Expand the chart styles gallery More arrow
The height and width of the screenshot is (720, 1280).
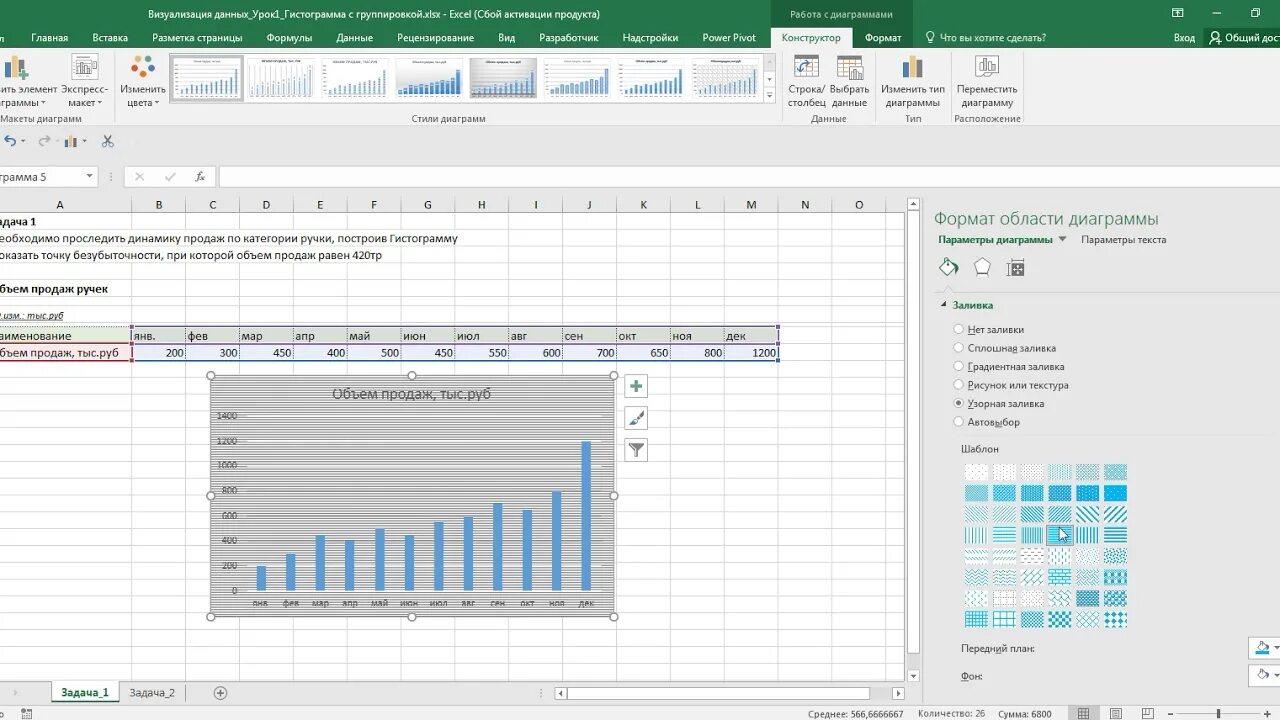click(769, 96)
